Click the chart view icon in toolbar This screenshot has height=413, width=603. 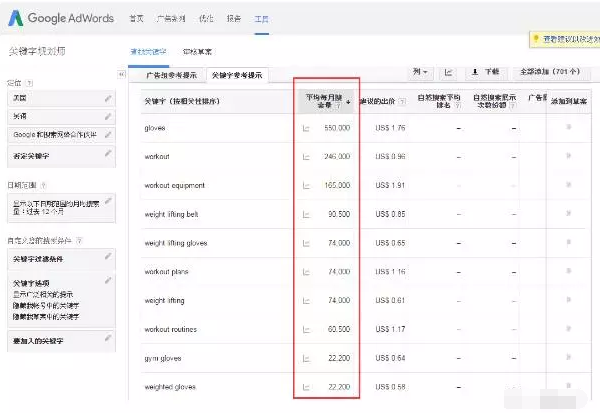[x=448, y=73]
